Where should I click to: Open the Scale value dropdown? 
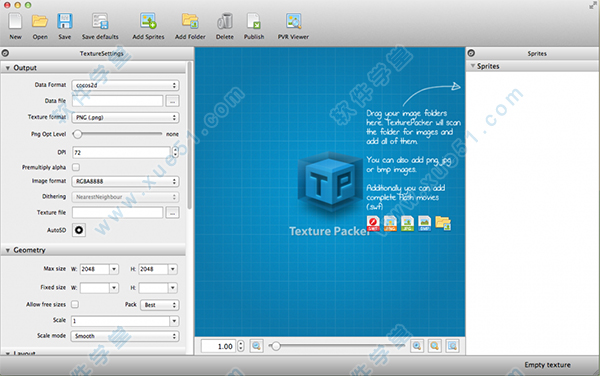click(x=174, y=321)
